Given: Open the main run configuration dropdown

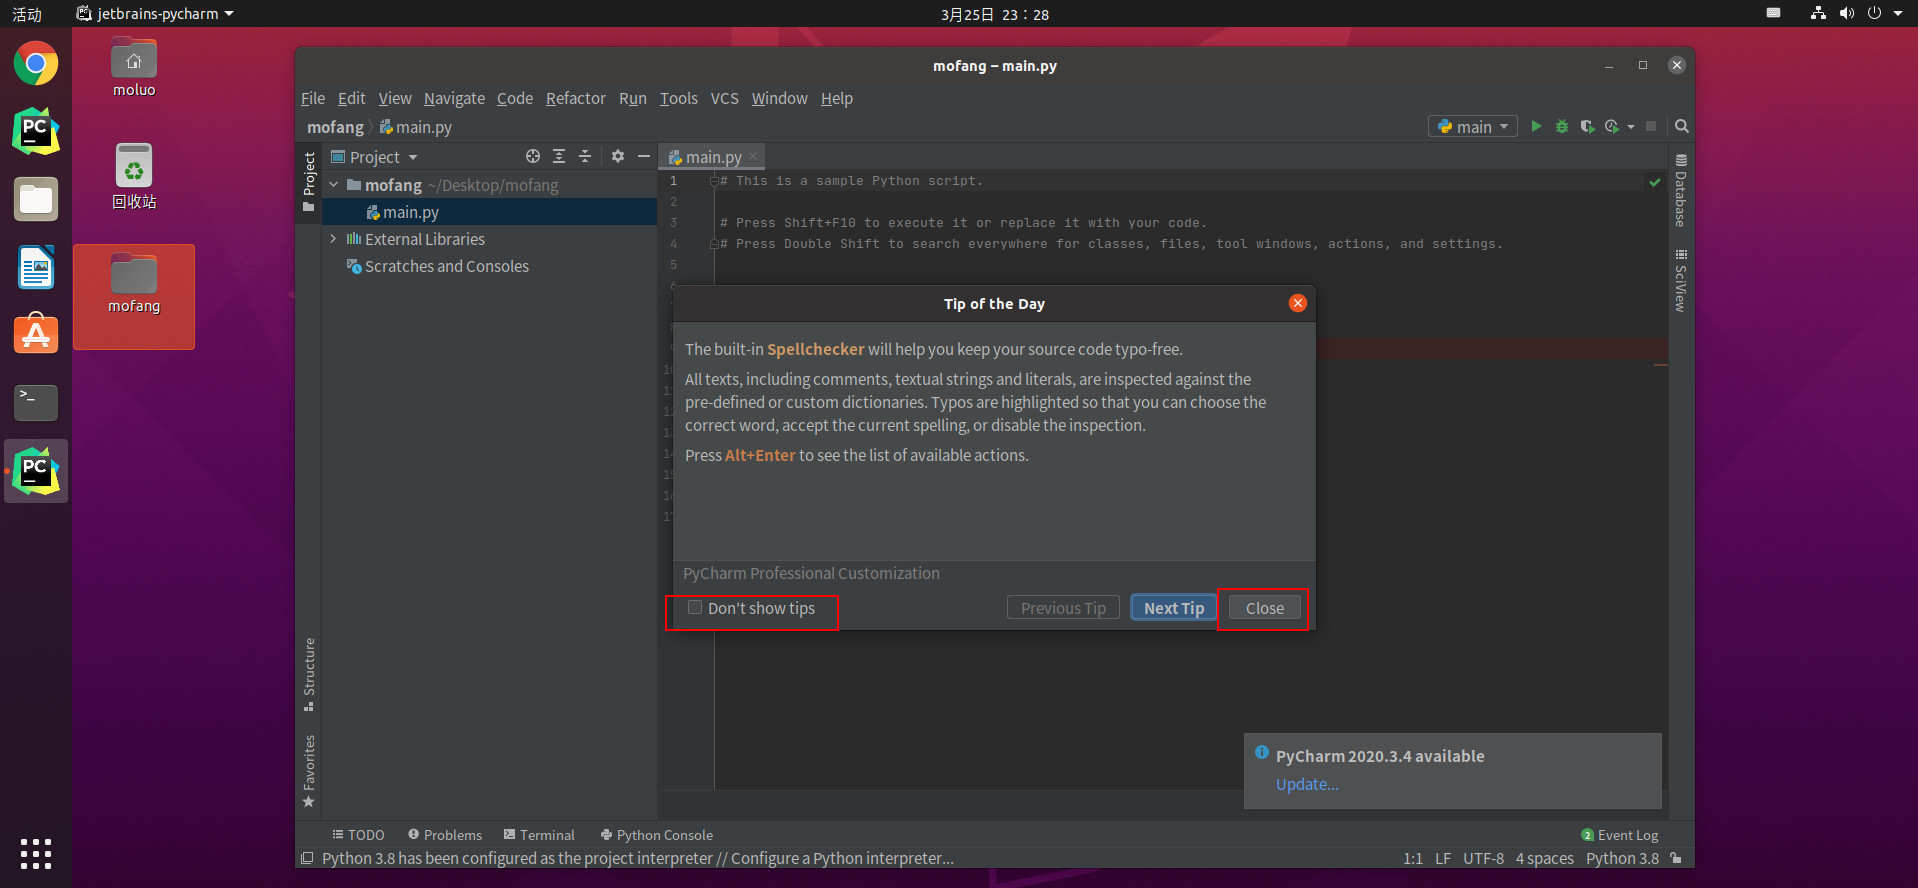Looking at the screenshot, I should click(x=1473, y=127).
